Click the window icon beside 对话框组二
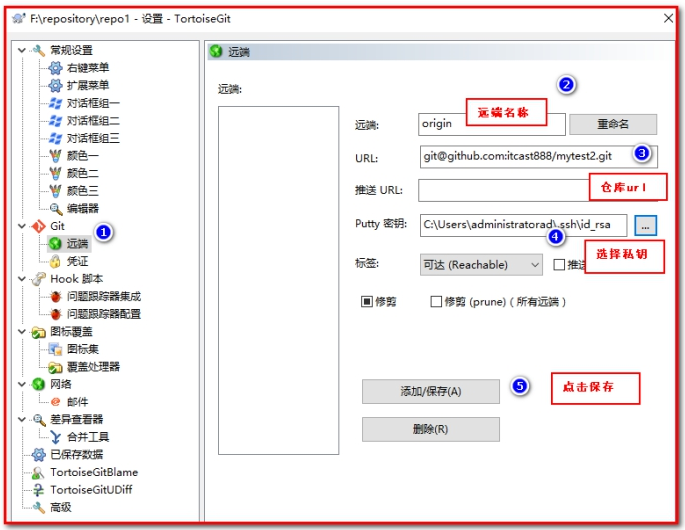Image resolution: width=685 pixels, height=530 pixels. point(55,121)
